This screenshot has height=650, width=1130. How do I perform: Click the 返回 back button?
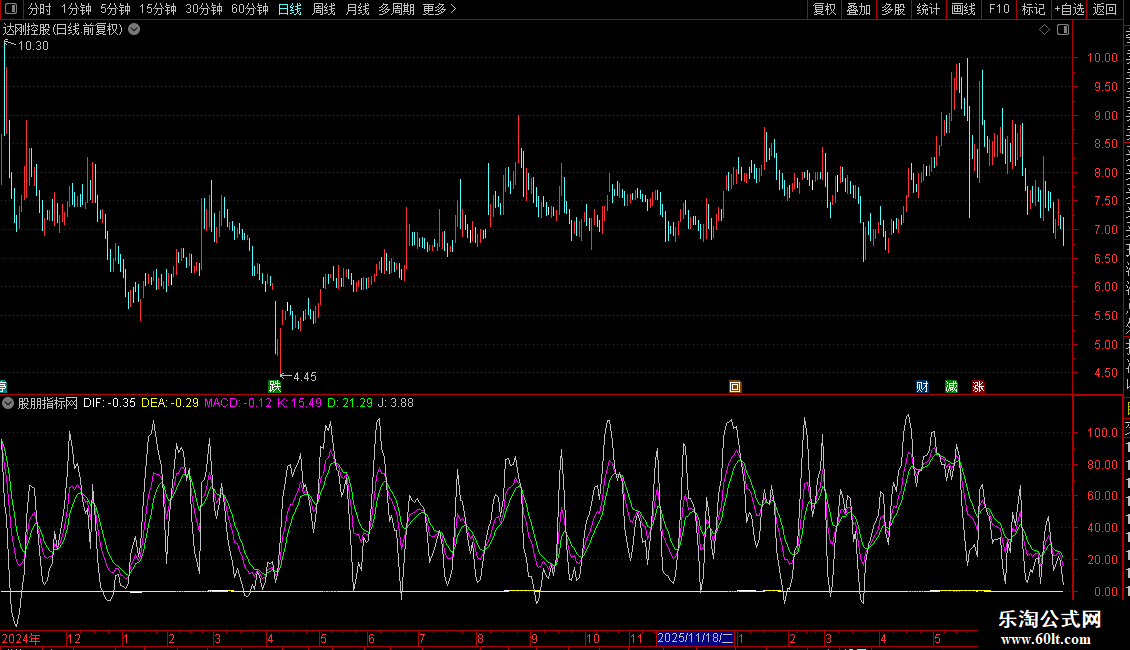coord(1105,9)
